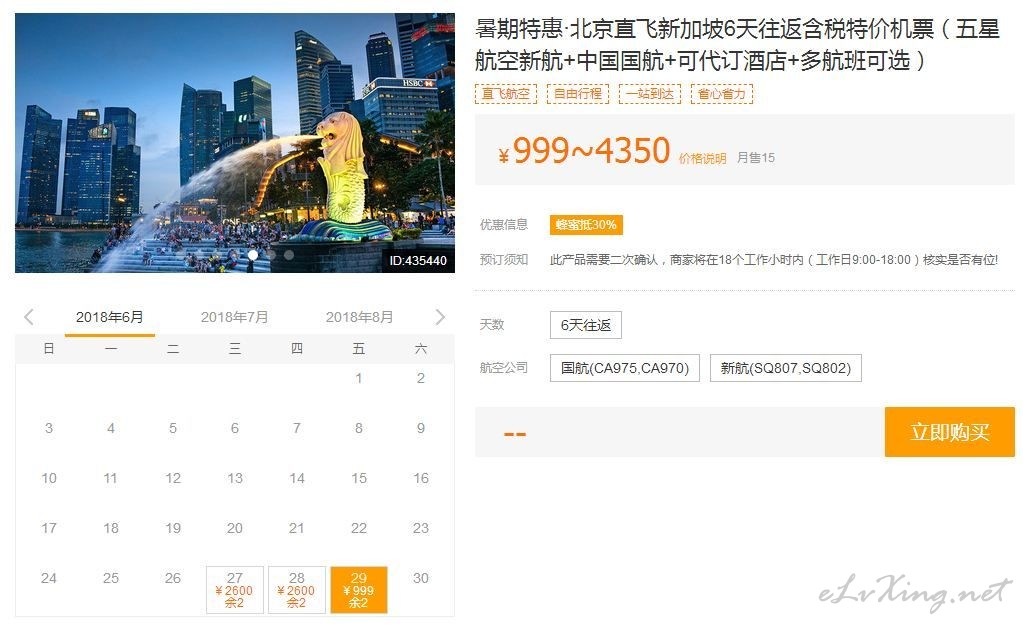
Task: Click calendar date 26
Action: [x=173, y=578]
